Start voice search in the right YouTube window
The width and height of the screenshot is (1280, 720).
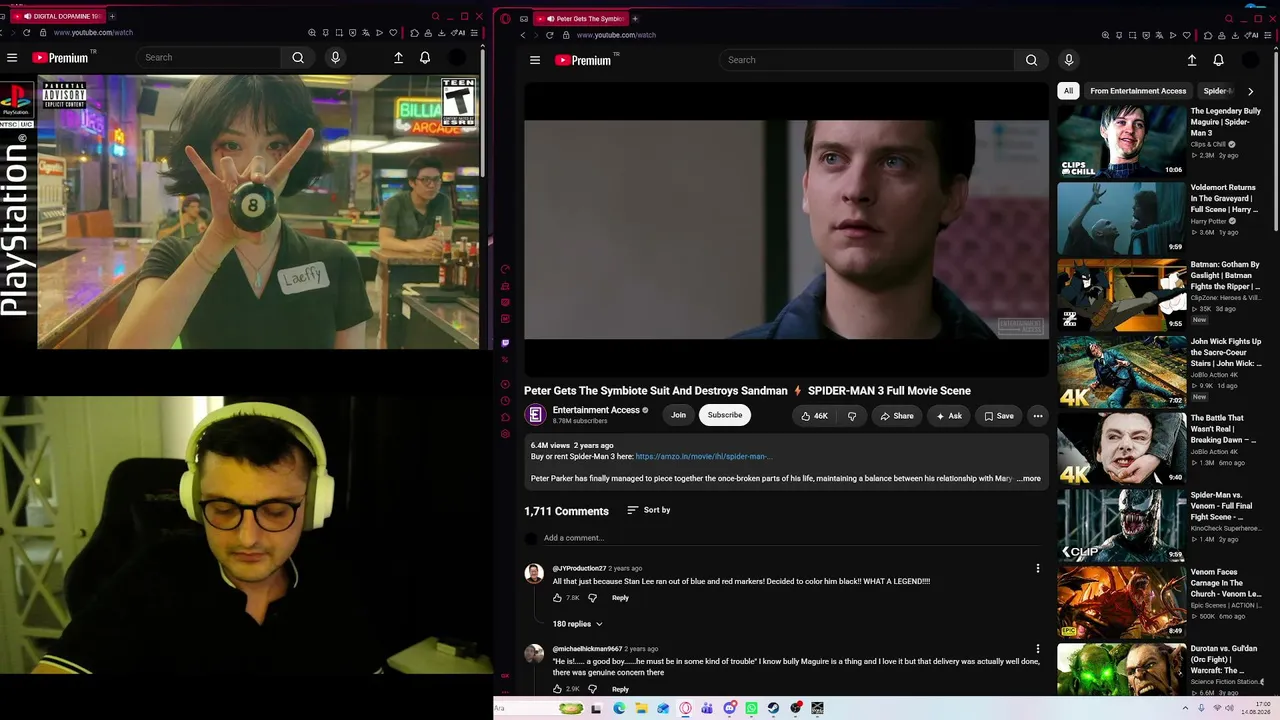(x=1069, y=60)
